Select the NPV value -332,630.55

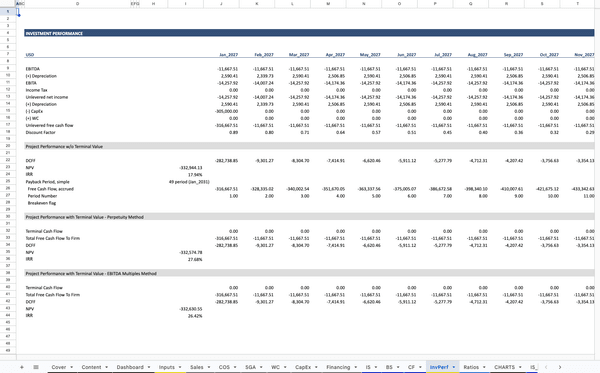tap(191, 309)
